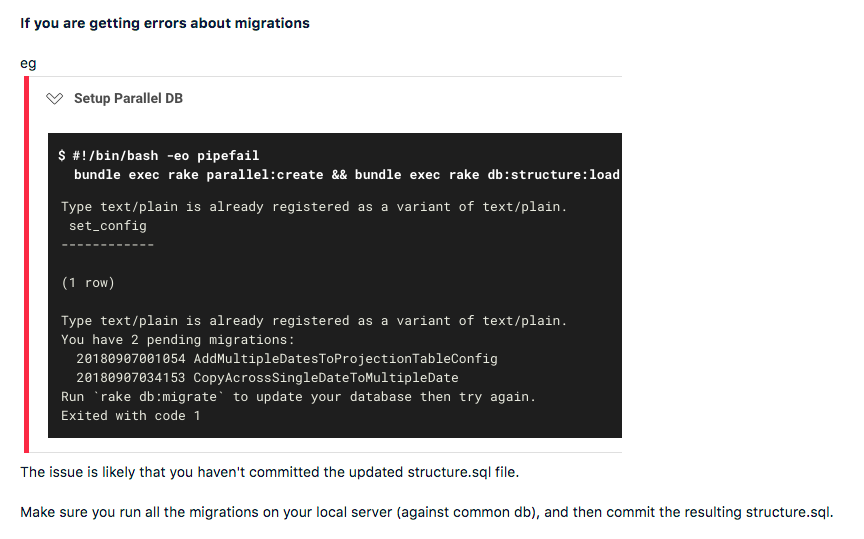Click the sentence about uncommitted structure.sql file
This screenshot has height=539, width=864.
click(269, 472)
